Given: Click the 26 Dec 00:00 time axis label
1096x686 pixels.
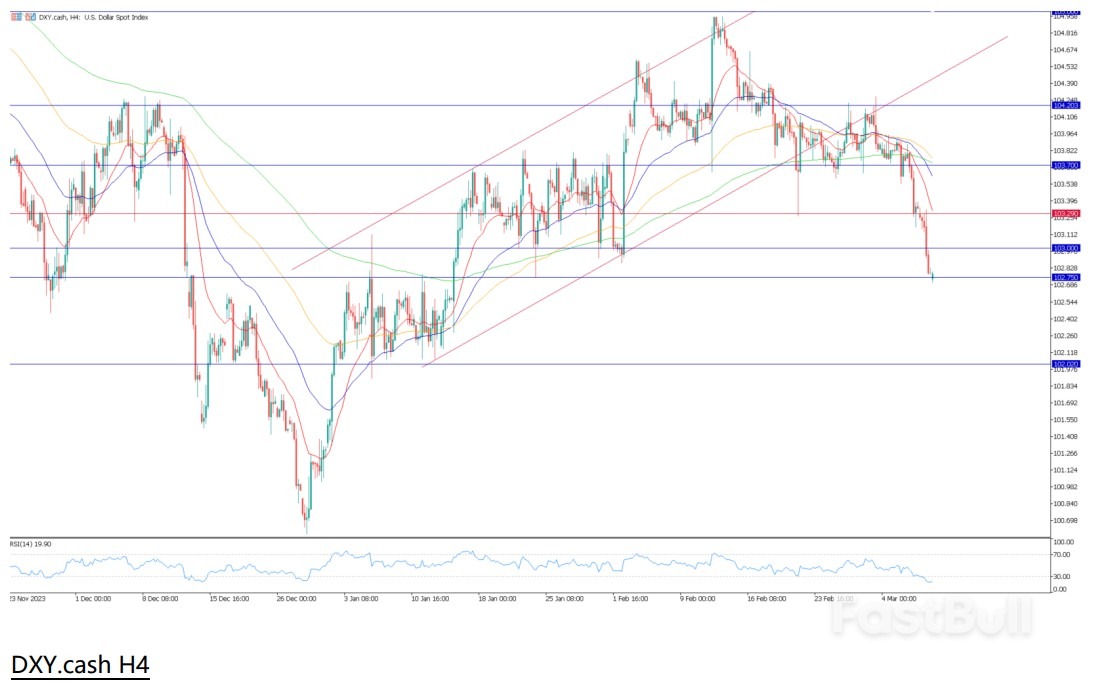Looking at the screenshot, I should pos(295,599).
